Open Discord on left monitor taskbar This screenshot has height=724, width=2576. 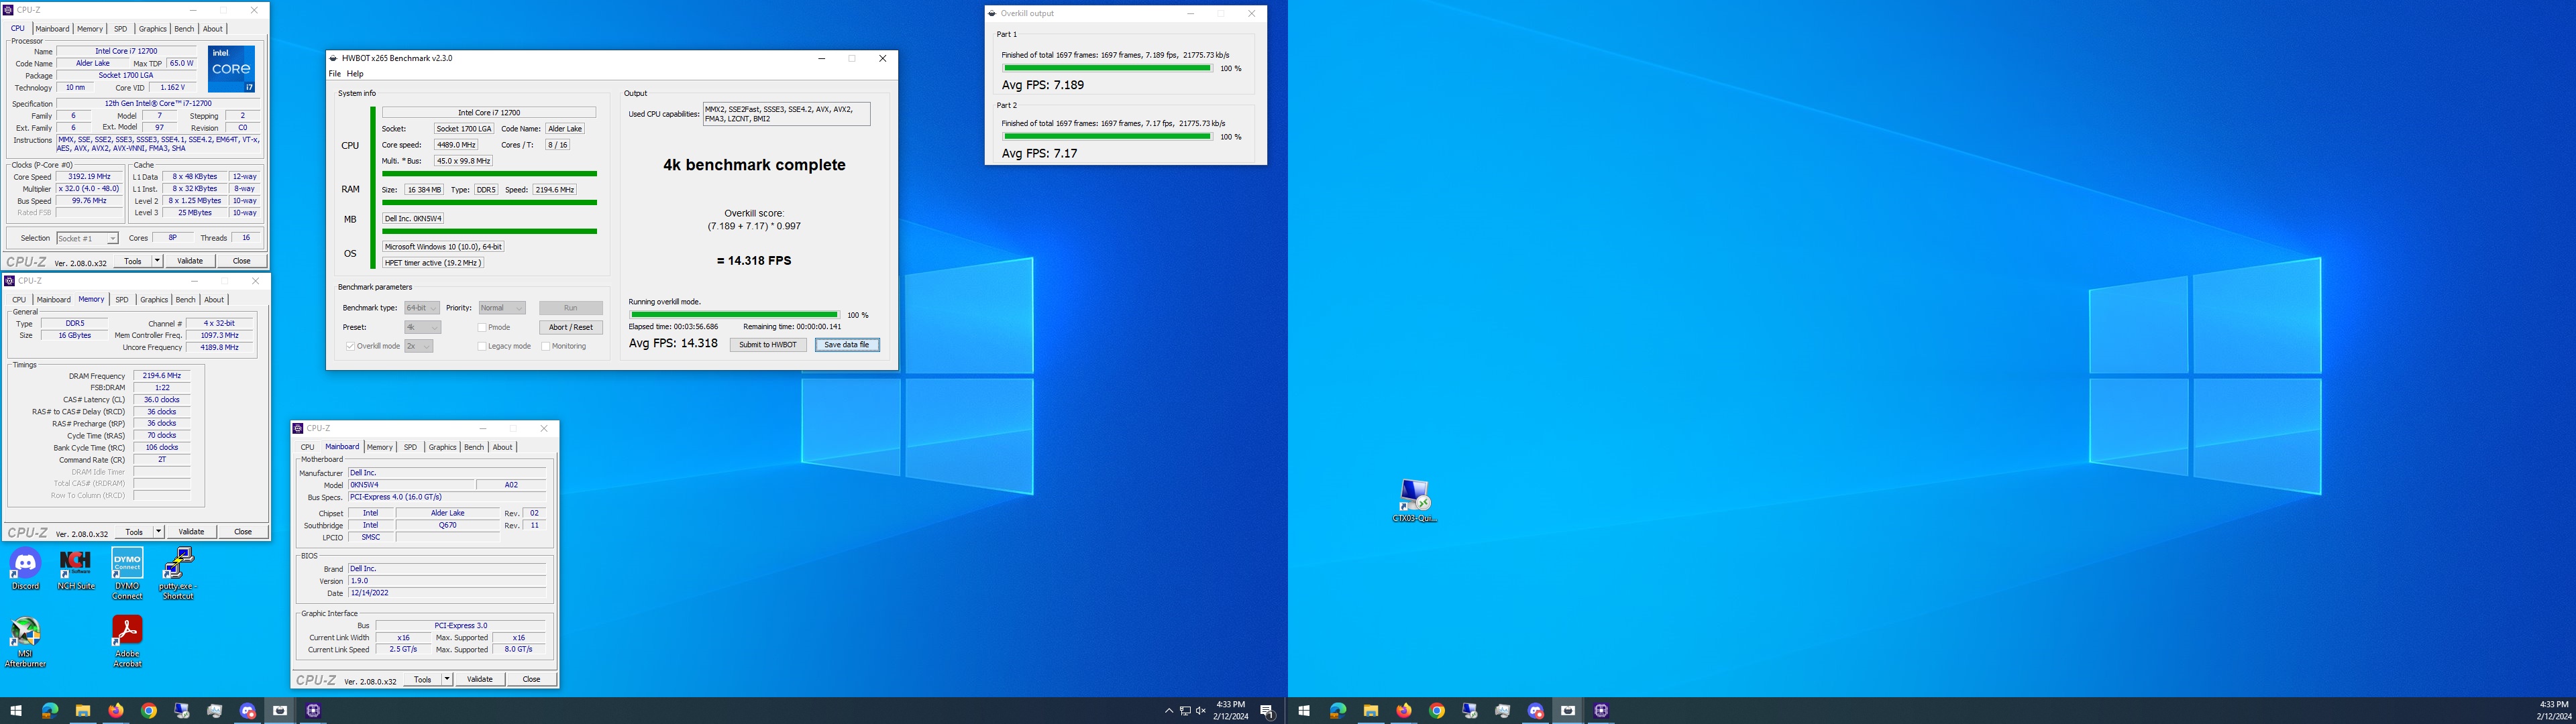point(248,711)
